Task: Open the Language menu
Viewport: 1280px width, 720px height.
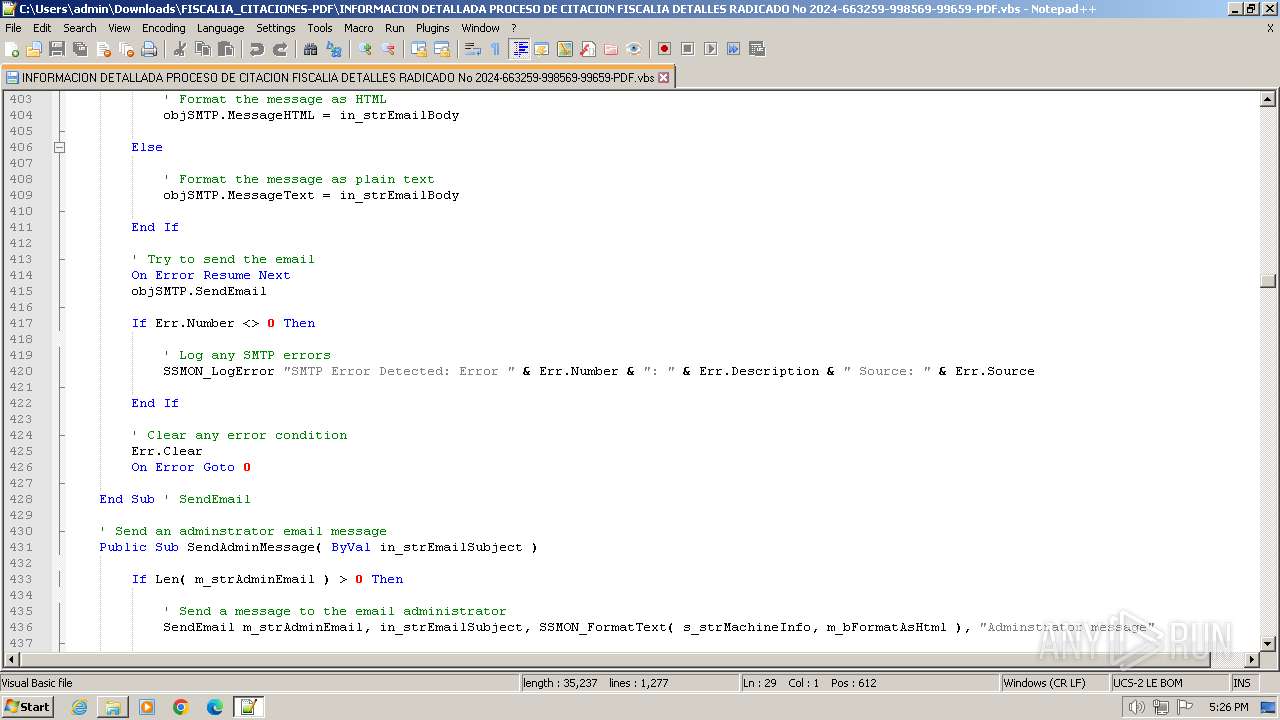Action: 221,28
